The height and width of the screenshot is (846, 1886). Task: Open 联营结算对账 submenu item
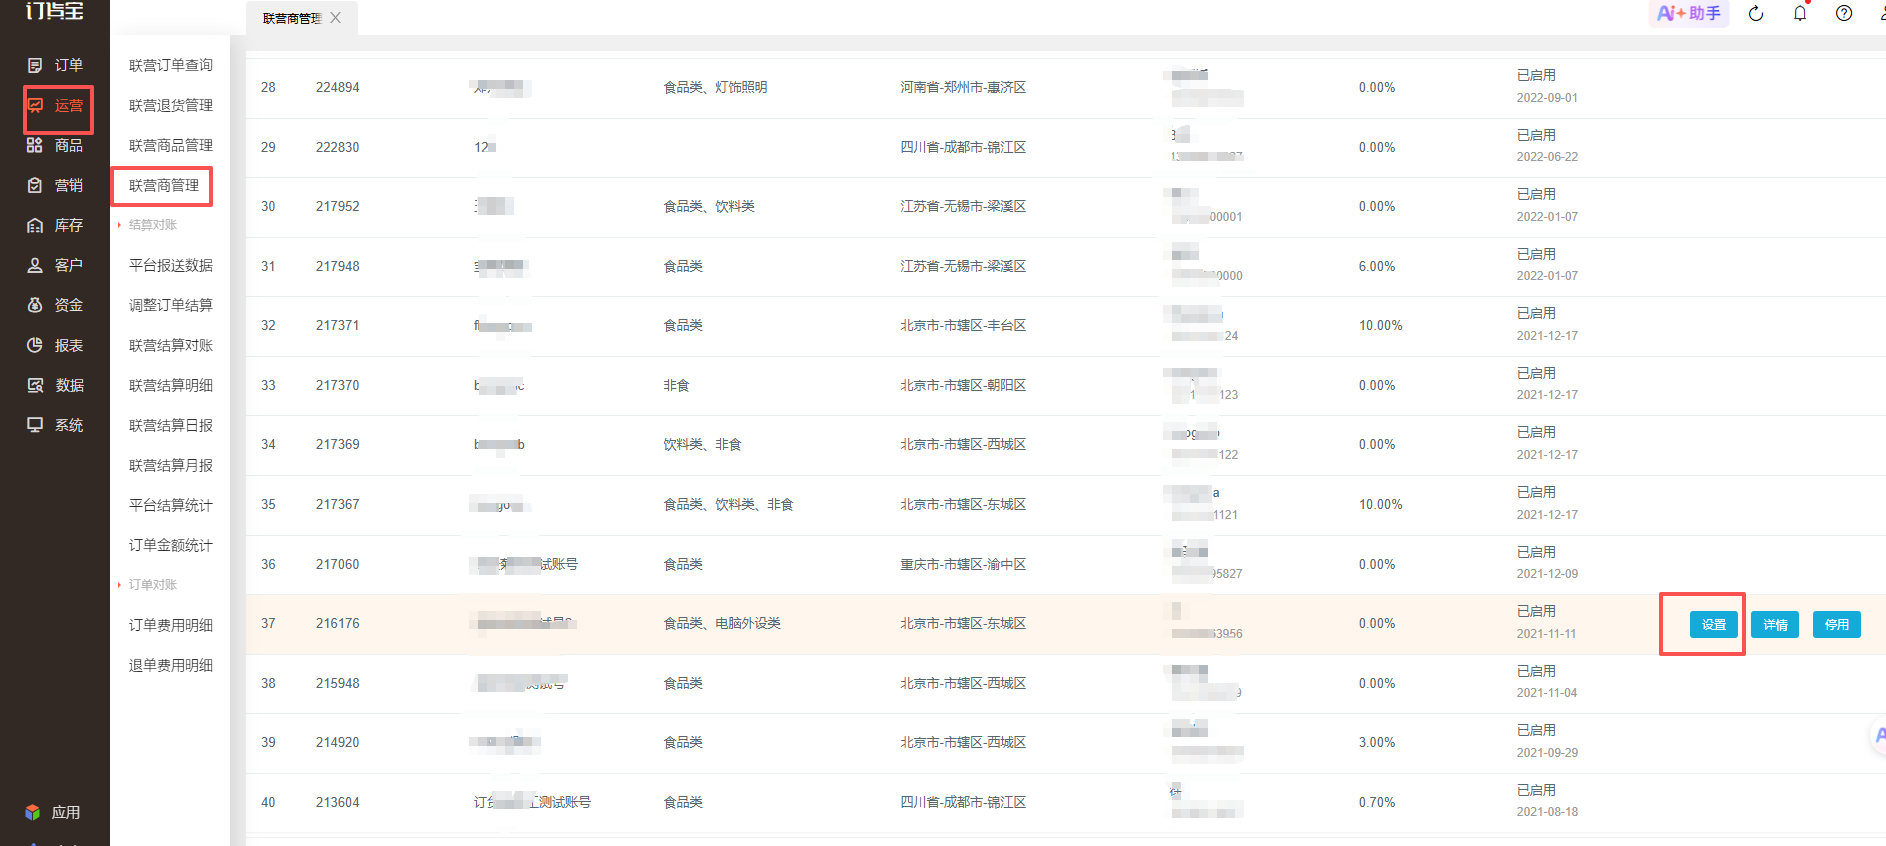(171, 345)
